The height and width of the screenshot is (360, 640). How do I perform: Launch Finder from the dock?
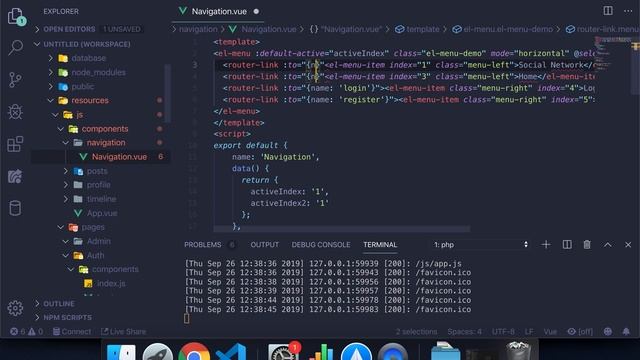(x=121, y=352)
